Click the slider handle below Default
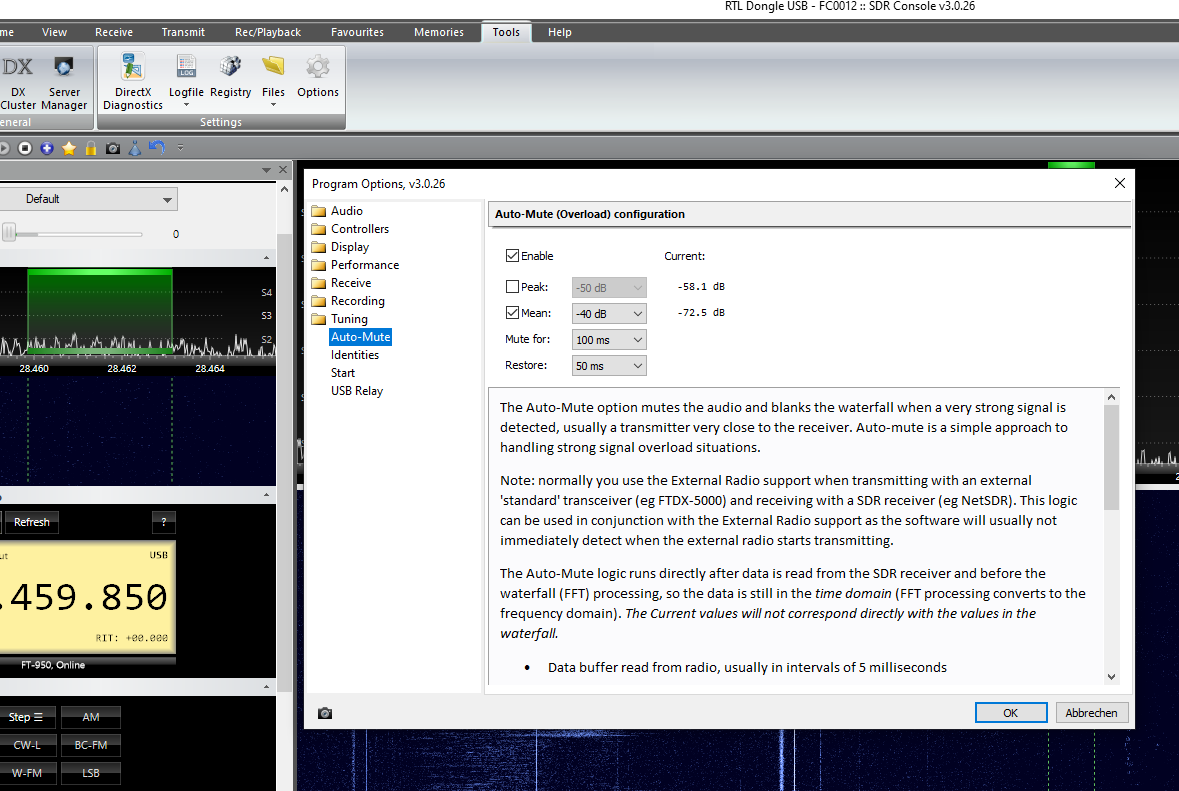Image resolution: width=1179 pixels, height=791 pixels. (x=9, y=233)
